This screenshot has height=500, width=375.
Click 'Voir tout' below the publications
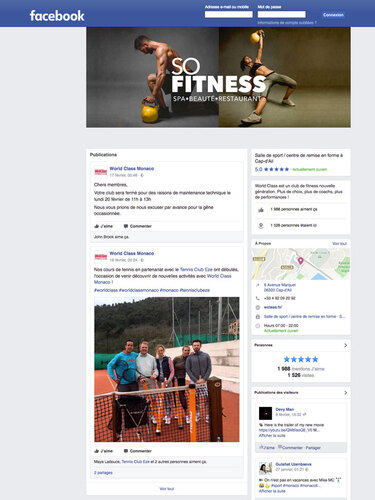(x=167, y=489)
